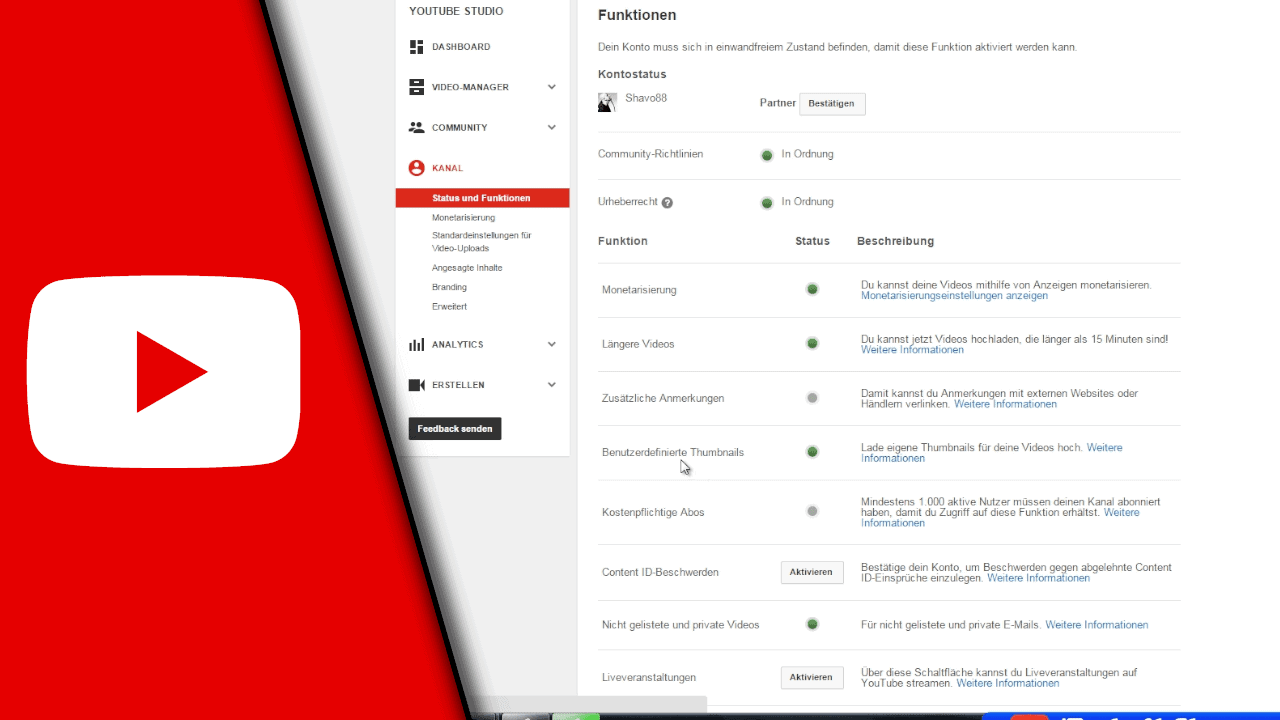Click In Ordnung beside Community-Richtlinien
The width and height of the screenshot is (1280, 720).
807,154
